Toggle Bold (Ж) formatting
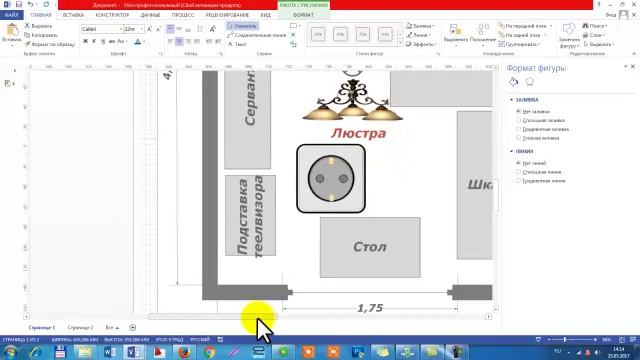Screen dimensions: 640x360 [x=85, y=41]
